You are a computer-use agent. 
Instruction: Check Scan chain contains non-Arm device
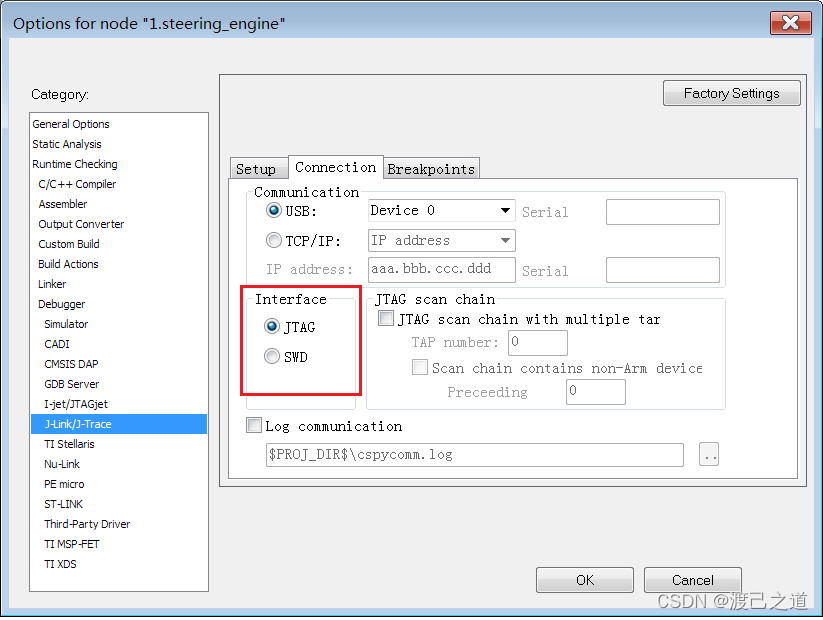[x=420, y=367]
